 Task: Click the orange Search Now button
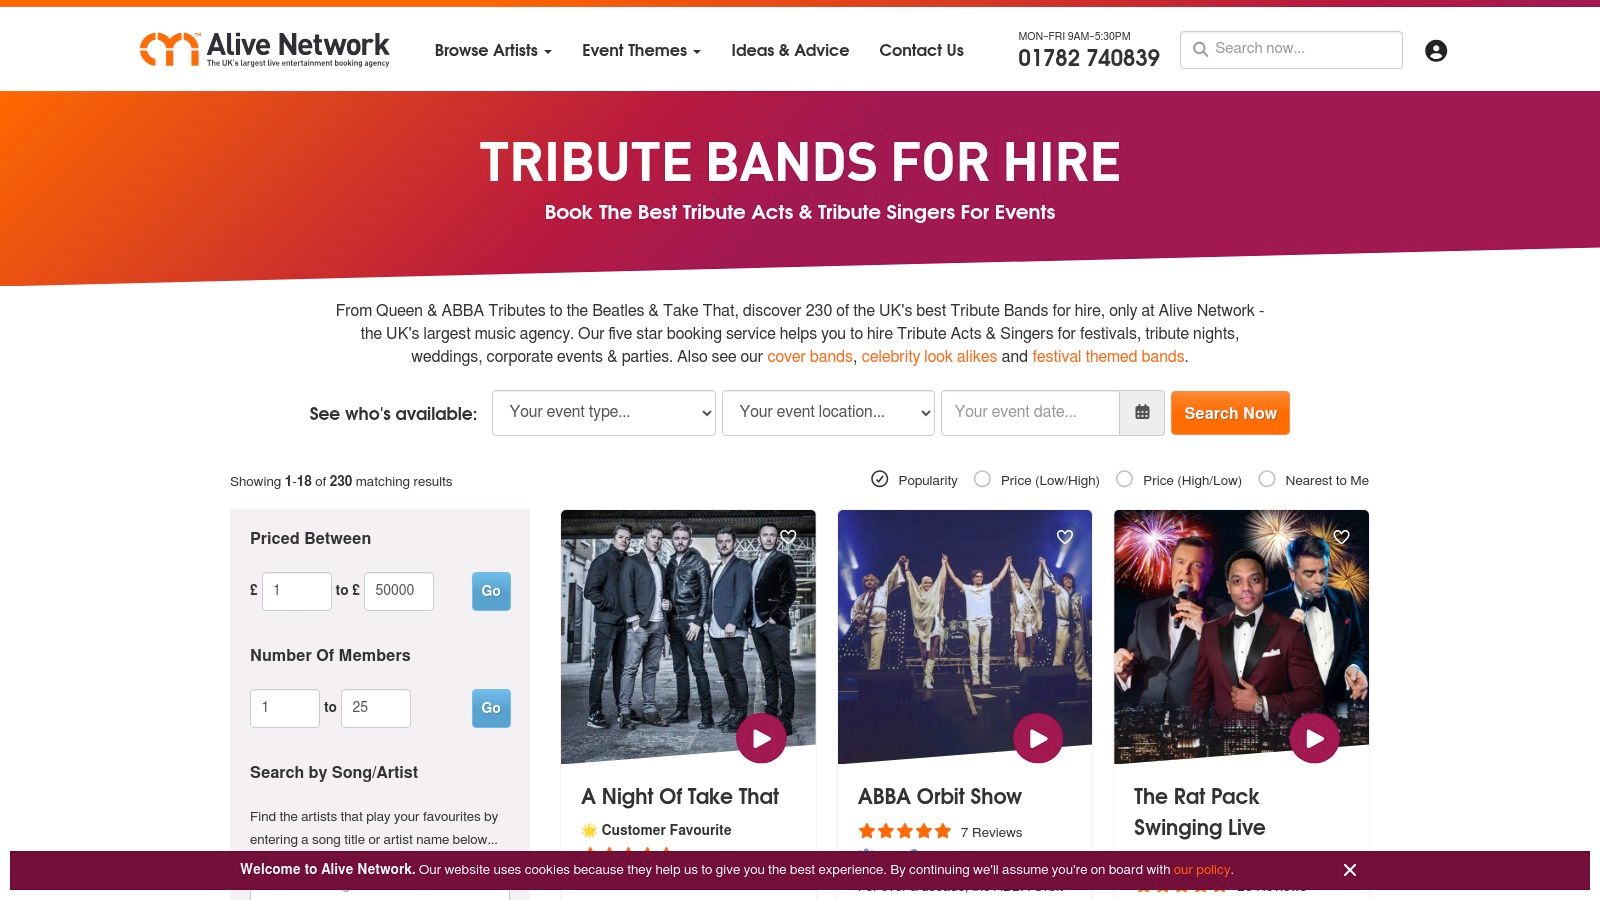(x=1230, y=413)
